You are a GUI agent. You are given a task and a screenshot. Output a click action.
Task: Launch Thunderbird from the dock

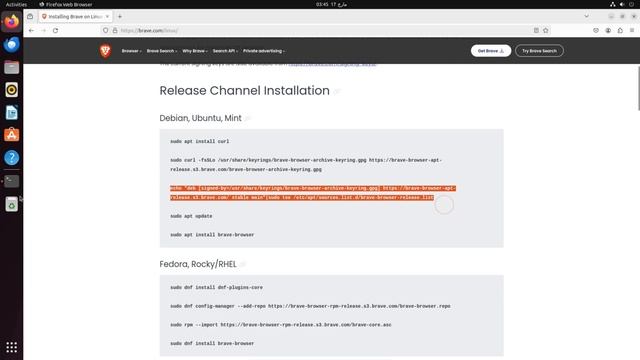pos(11,44)
